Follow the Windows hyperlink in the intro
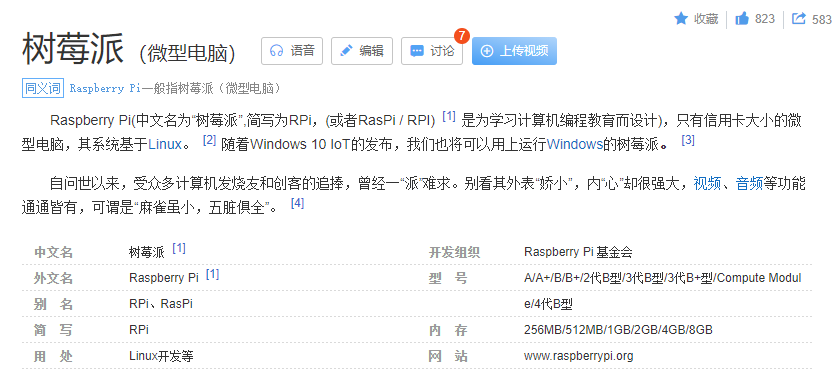This screenshot has height=376, width=839. click(575, 144)
